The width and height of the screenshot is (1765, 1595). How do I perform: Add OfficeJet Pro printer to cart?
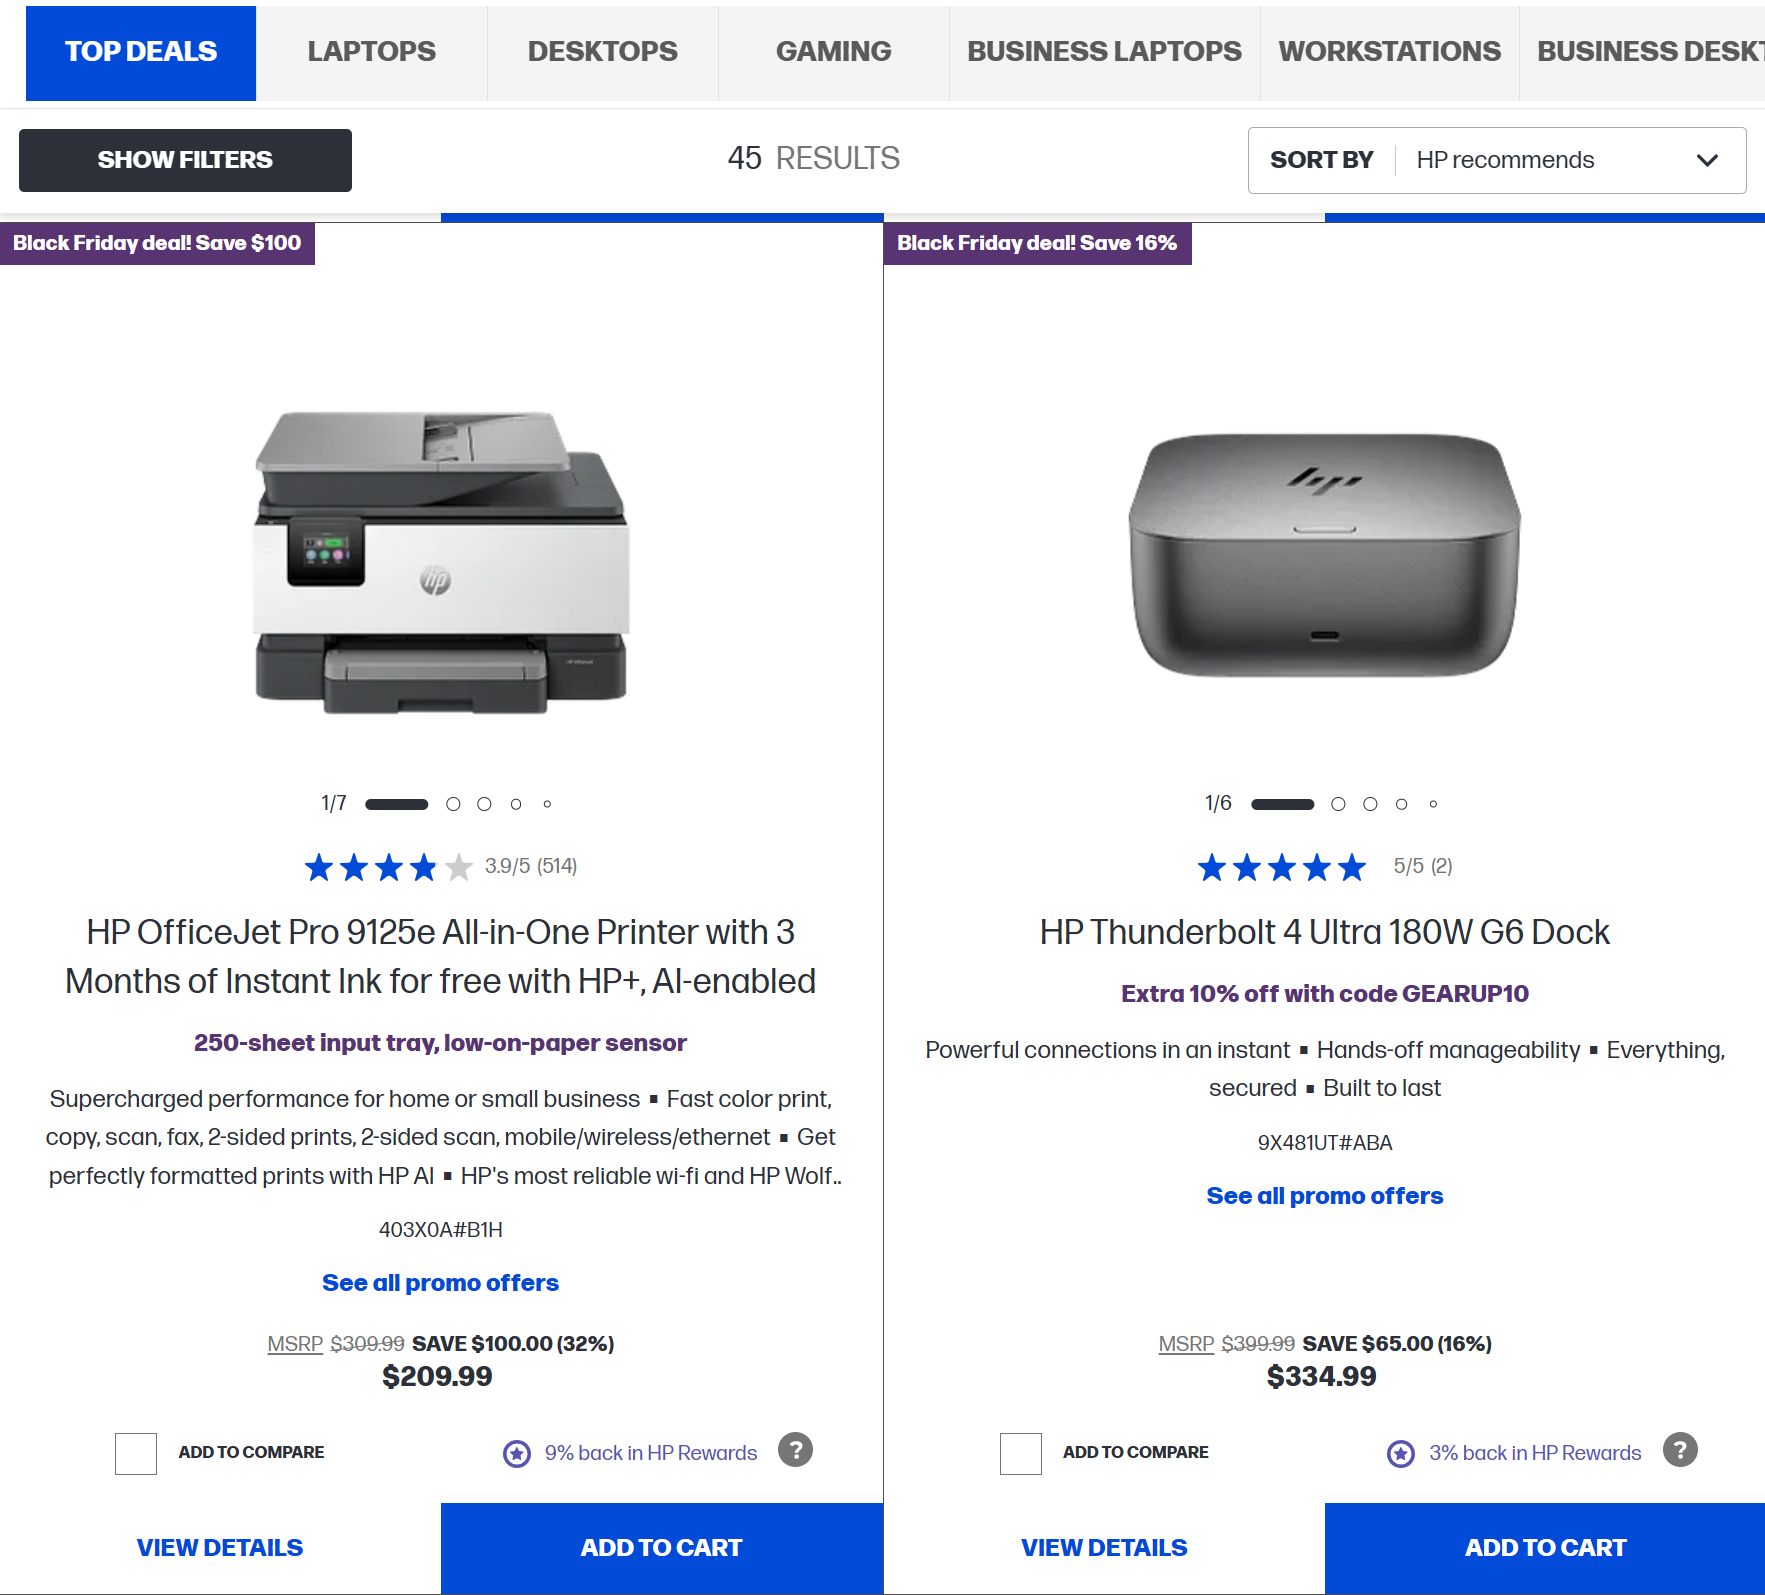coord(661,1548)
